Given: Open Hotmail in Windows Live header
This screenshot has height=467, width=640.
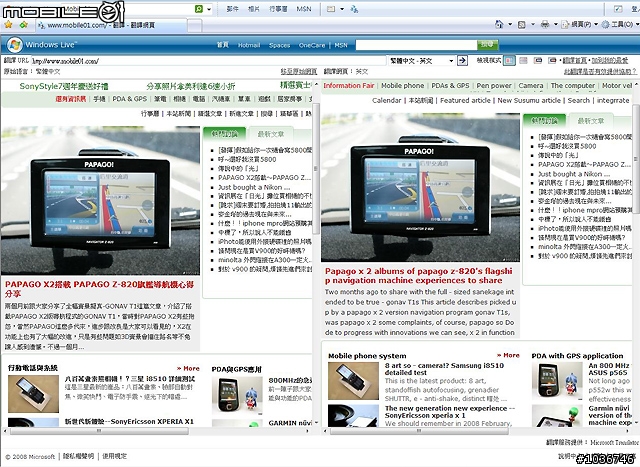Looking at the screenshot, I should (x=249, y=45).
